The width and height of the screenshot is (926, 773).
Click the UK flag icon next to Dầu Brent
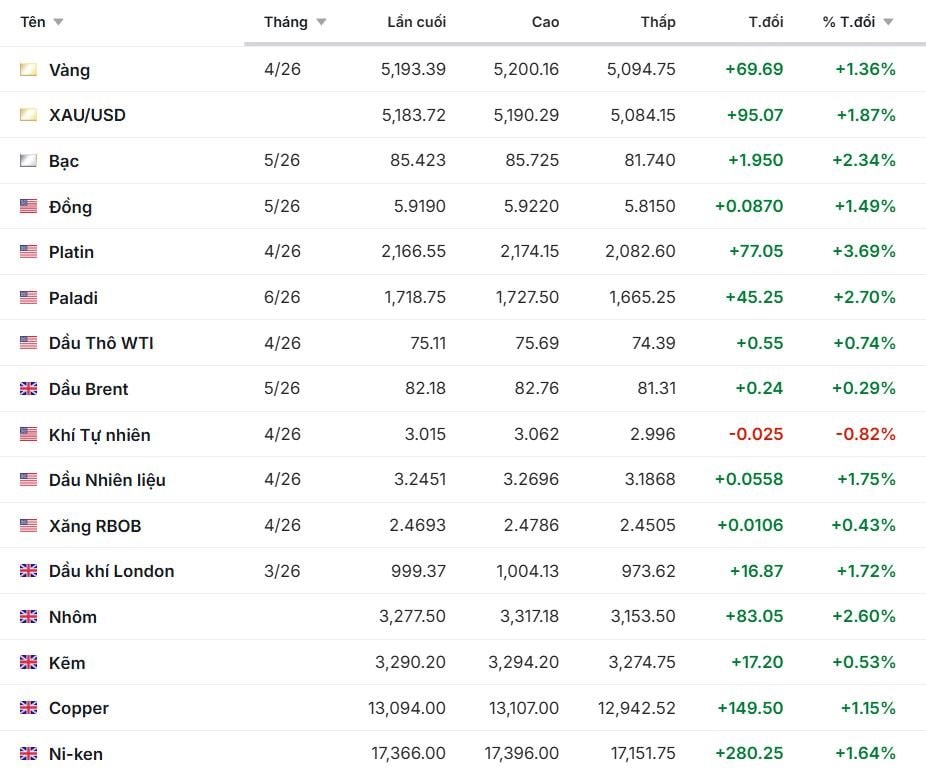pos(28,389)
